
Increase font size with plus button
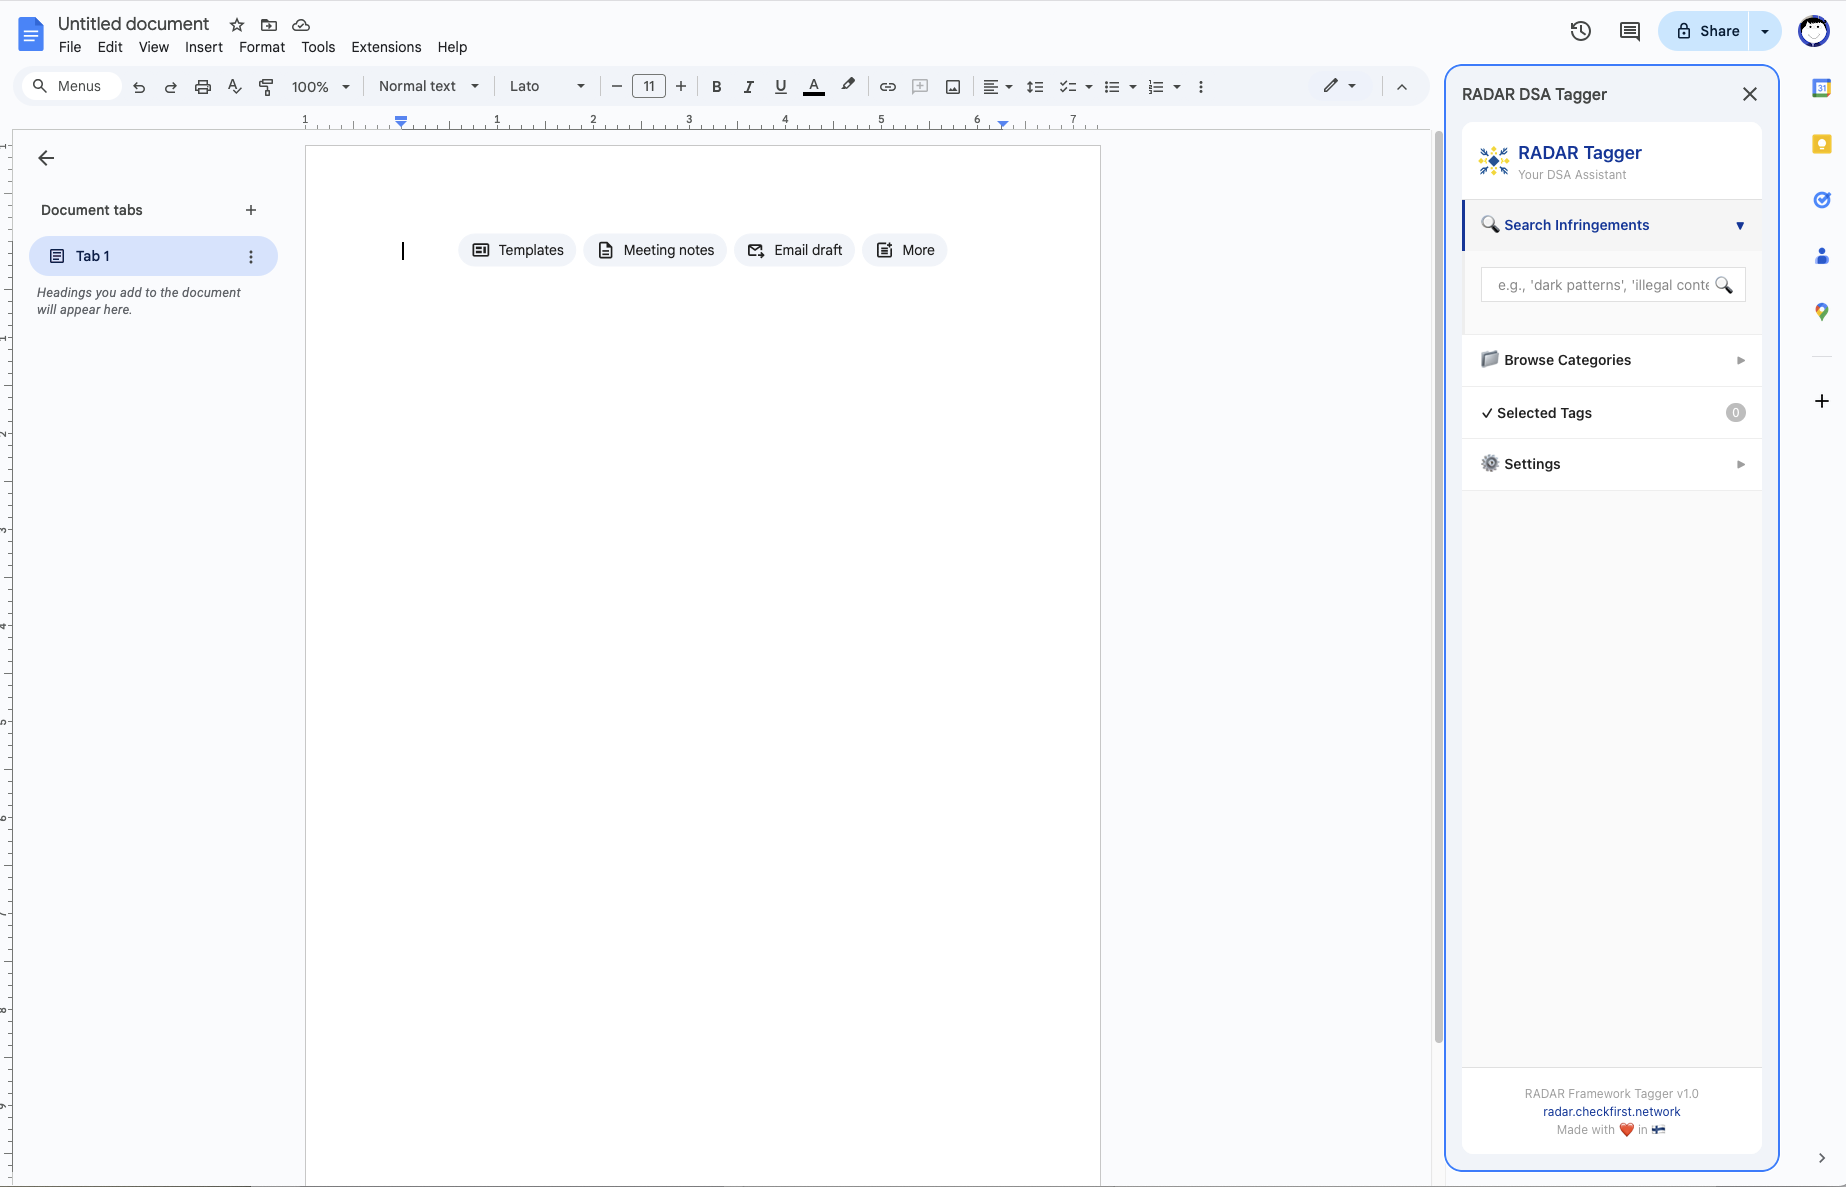coord(681,87)
